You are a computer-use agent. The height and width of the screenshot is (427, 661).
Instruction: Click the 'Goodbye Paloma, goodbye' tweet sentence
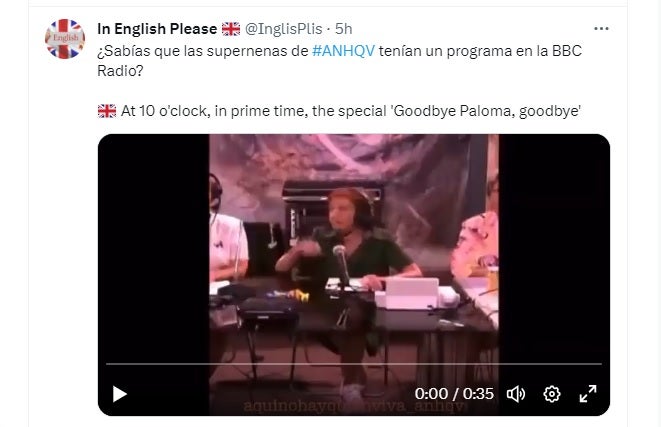(351, 111)
